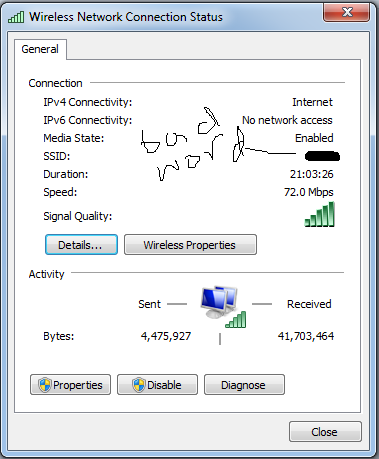
Task: Open Wireless Properties
Action: (x=190, y=245)
